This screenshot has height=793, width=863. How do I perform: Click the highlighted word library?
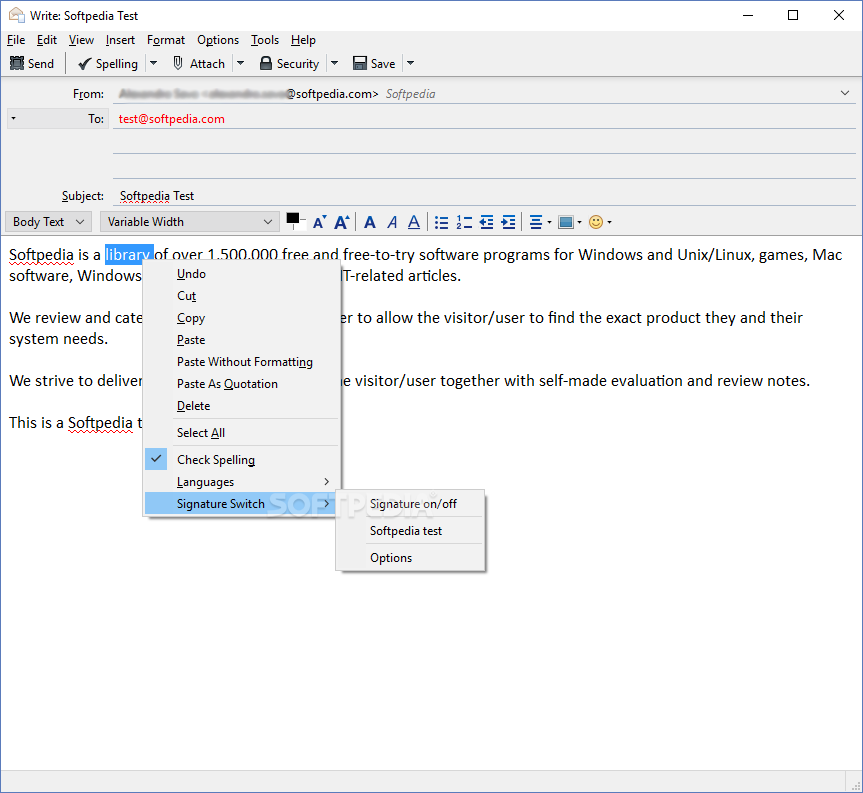[129, 254]
